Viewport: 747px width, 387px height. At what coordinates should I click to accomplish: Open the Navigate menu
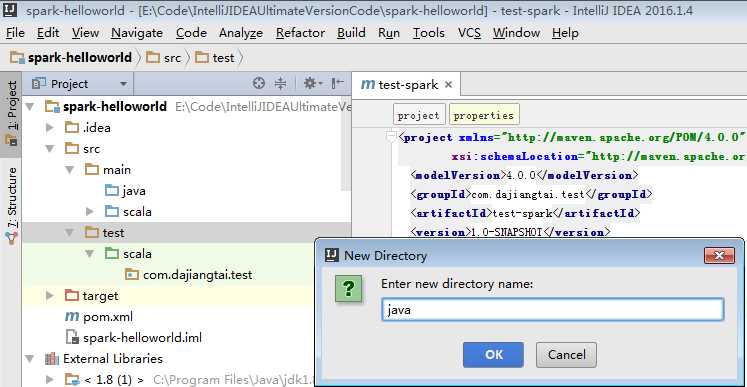pyautogui.click(x=137, y=33)
